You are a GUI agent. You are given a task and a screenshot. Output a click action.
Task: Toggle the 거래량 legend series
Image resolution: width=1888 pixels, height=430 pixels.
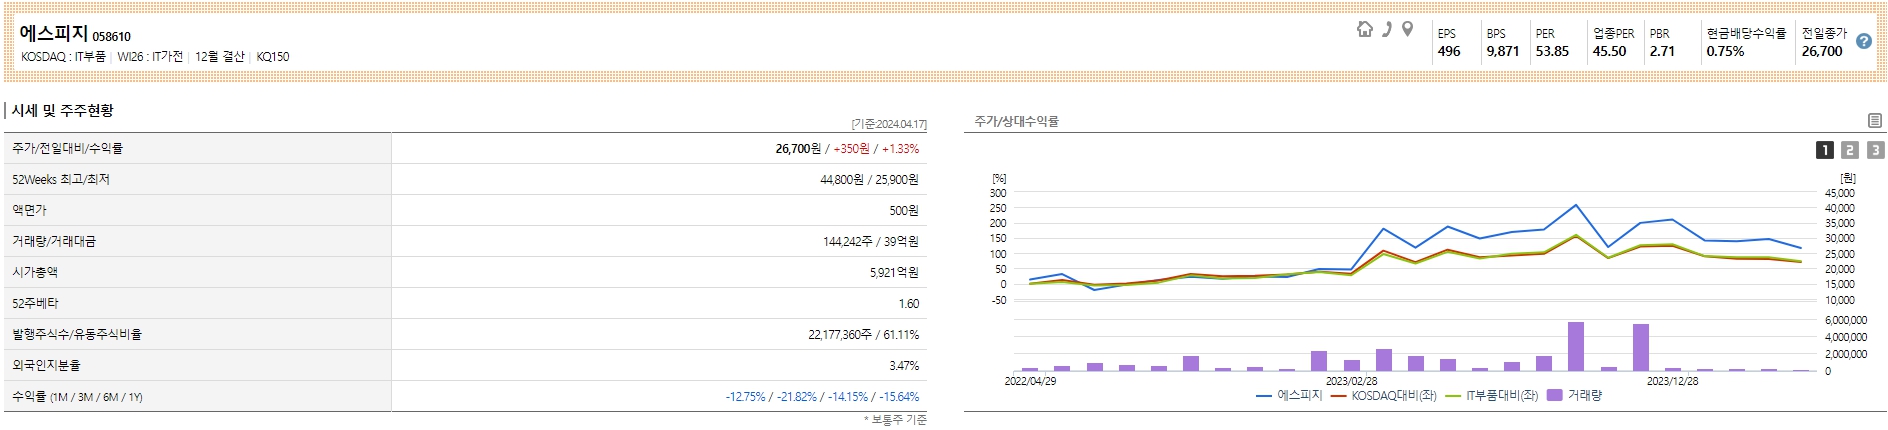pyautogui.click(x=1575, y=395)
